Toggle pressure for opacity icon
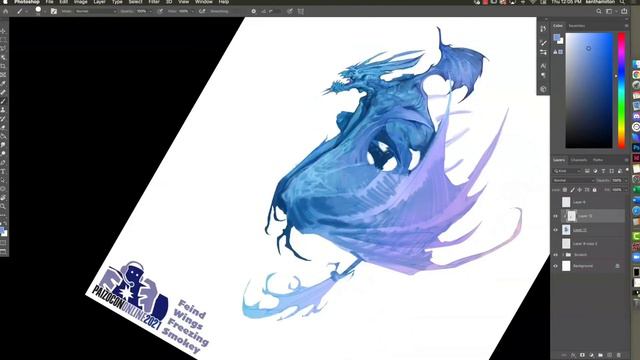 (x=160, y=11)
